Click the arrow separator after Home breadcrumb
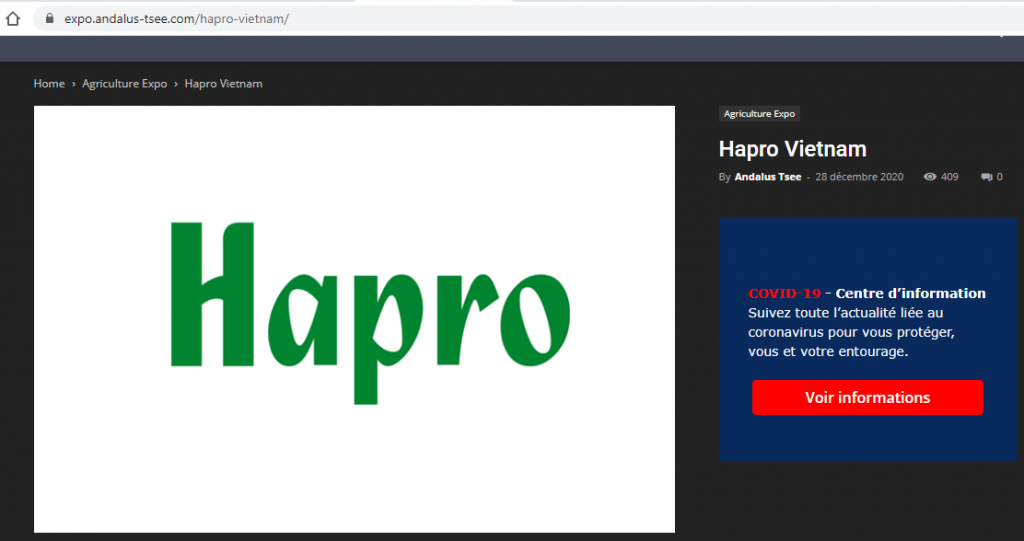Image resolution: width=1024 pixels, height=541 pixels. tap(74, 84)
